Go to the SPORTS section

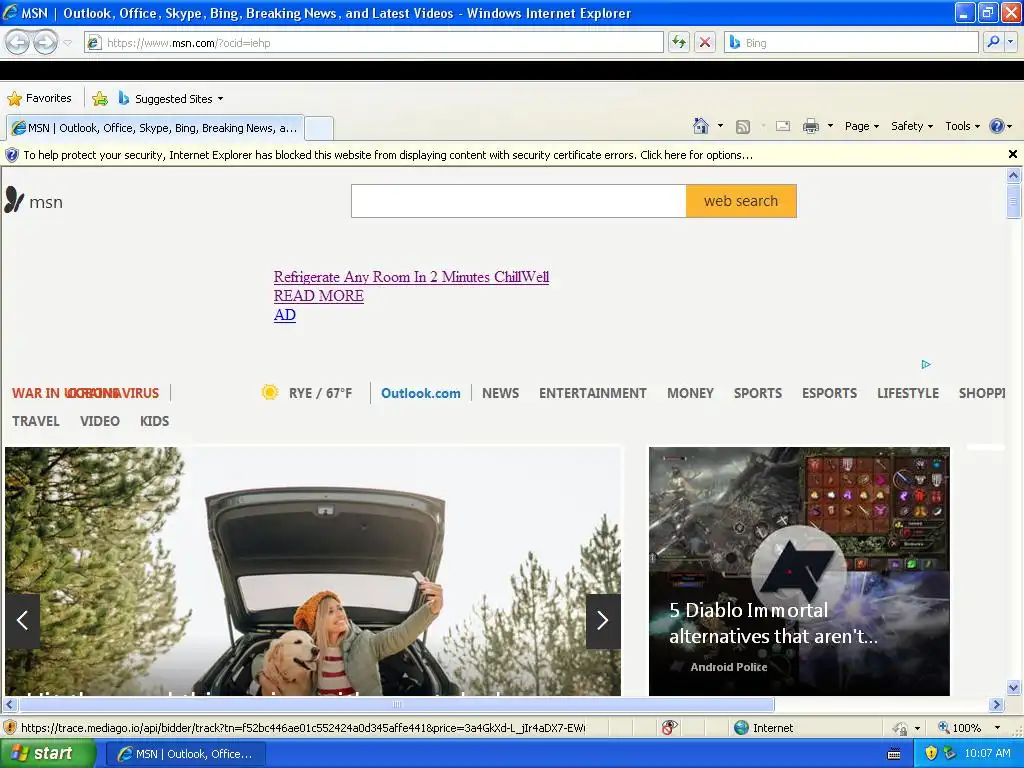tap(758, 393)
